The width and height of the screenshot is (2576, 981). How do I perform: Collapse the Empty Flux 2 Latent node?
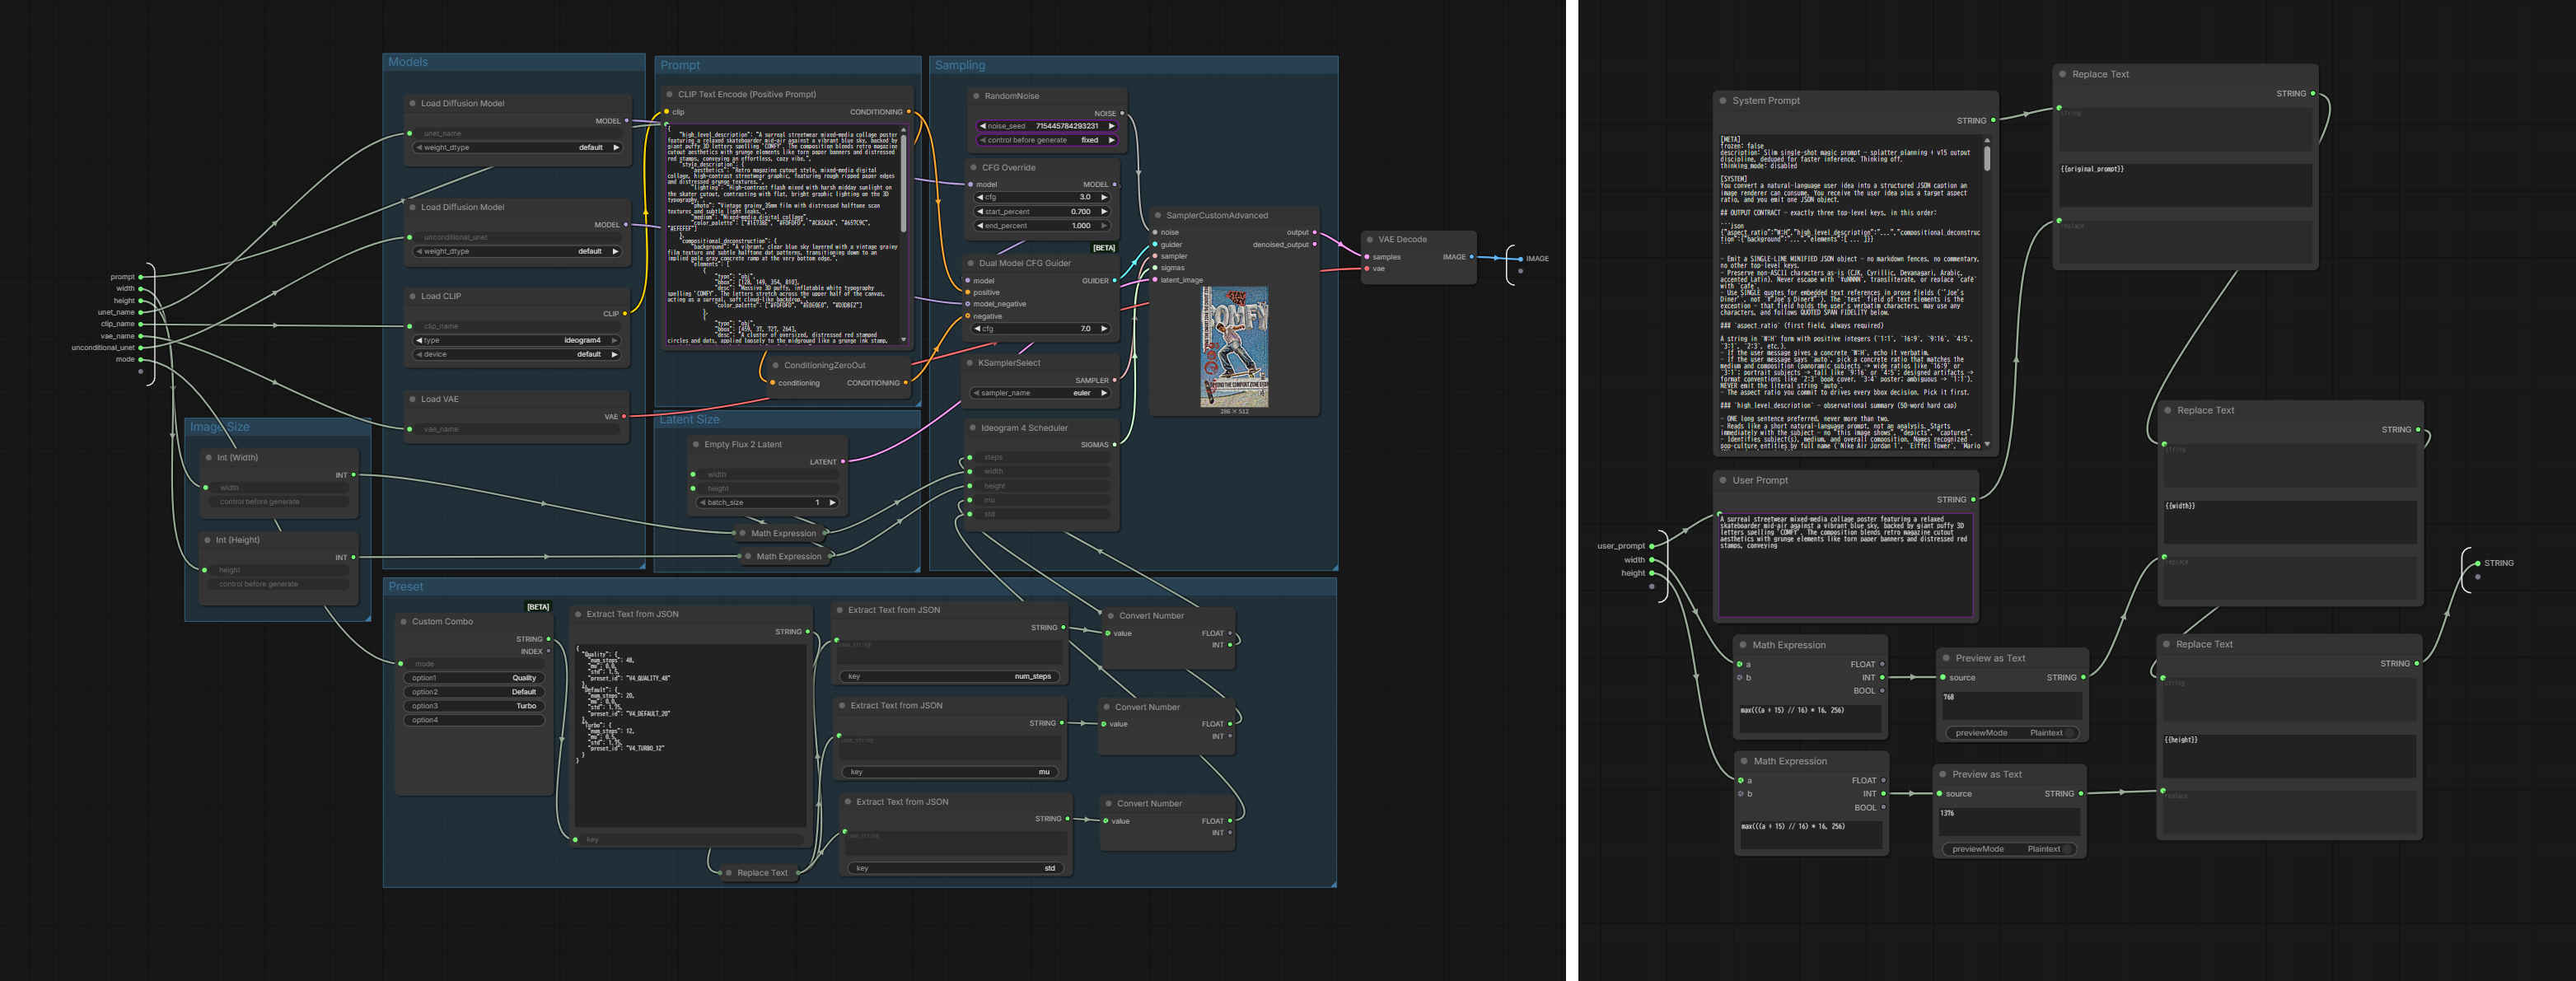[695, 444]
